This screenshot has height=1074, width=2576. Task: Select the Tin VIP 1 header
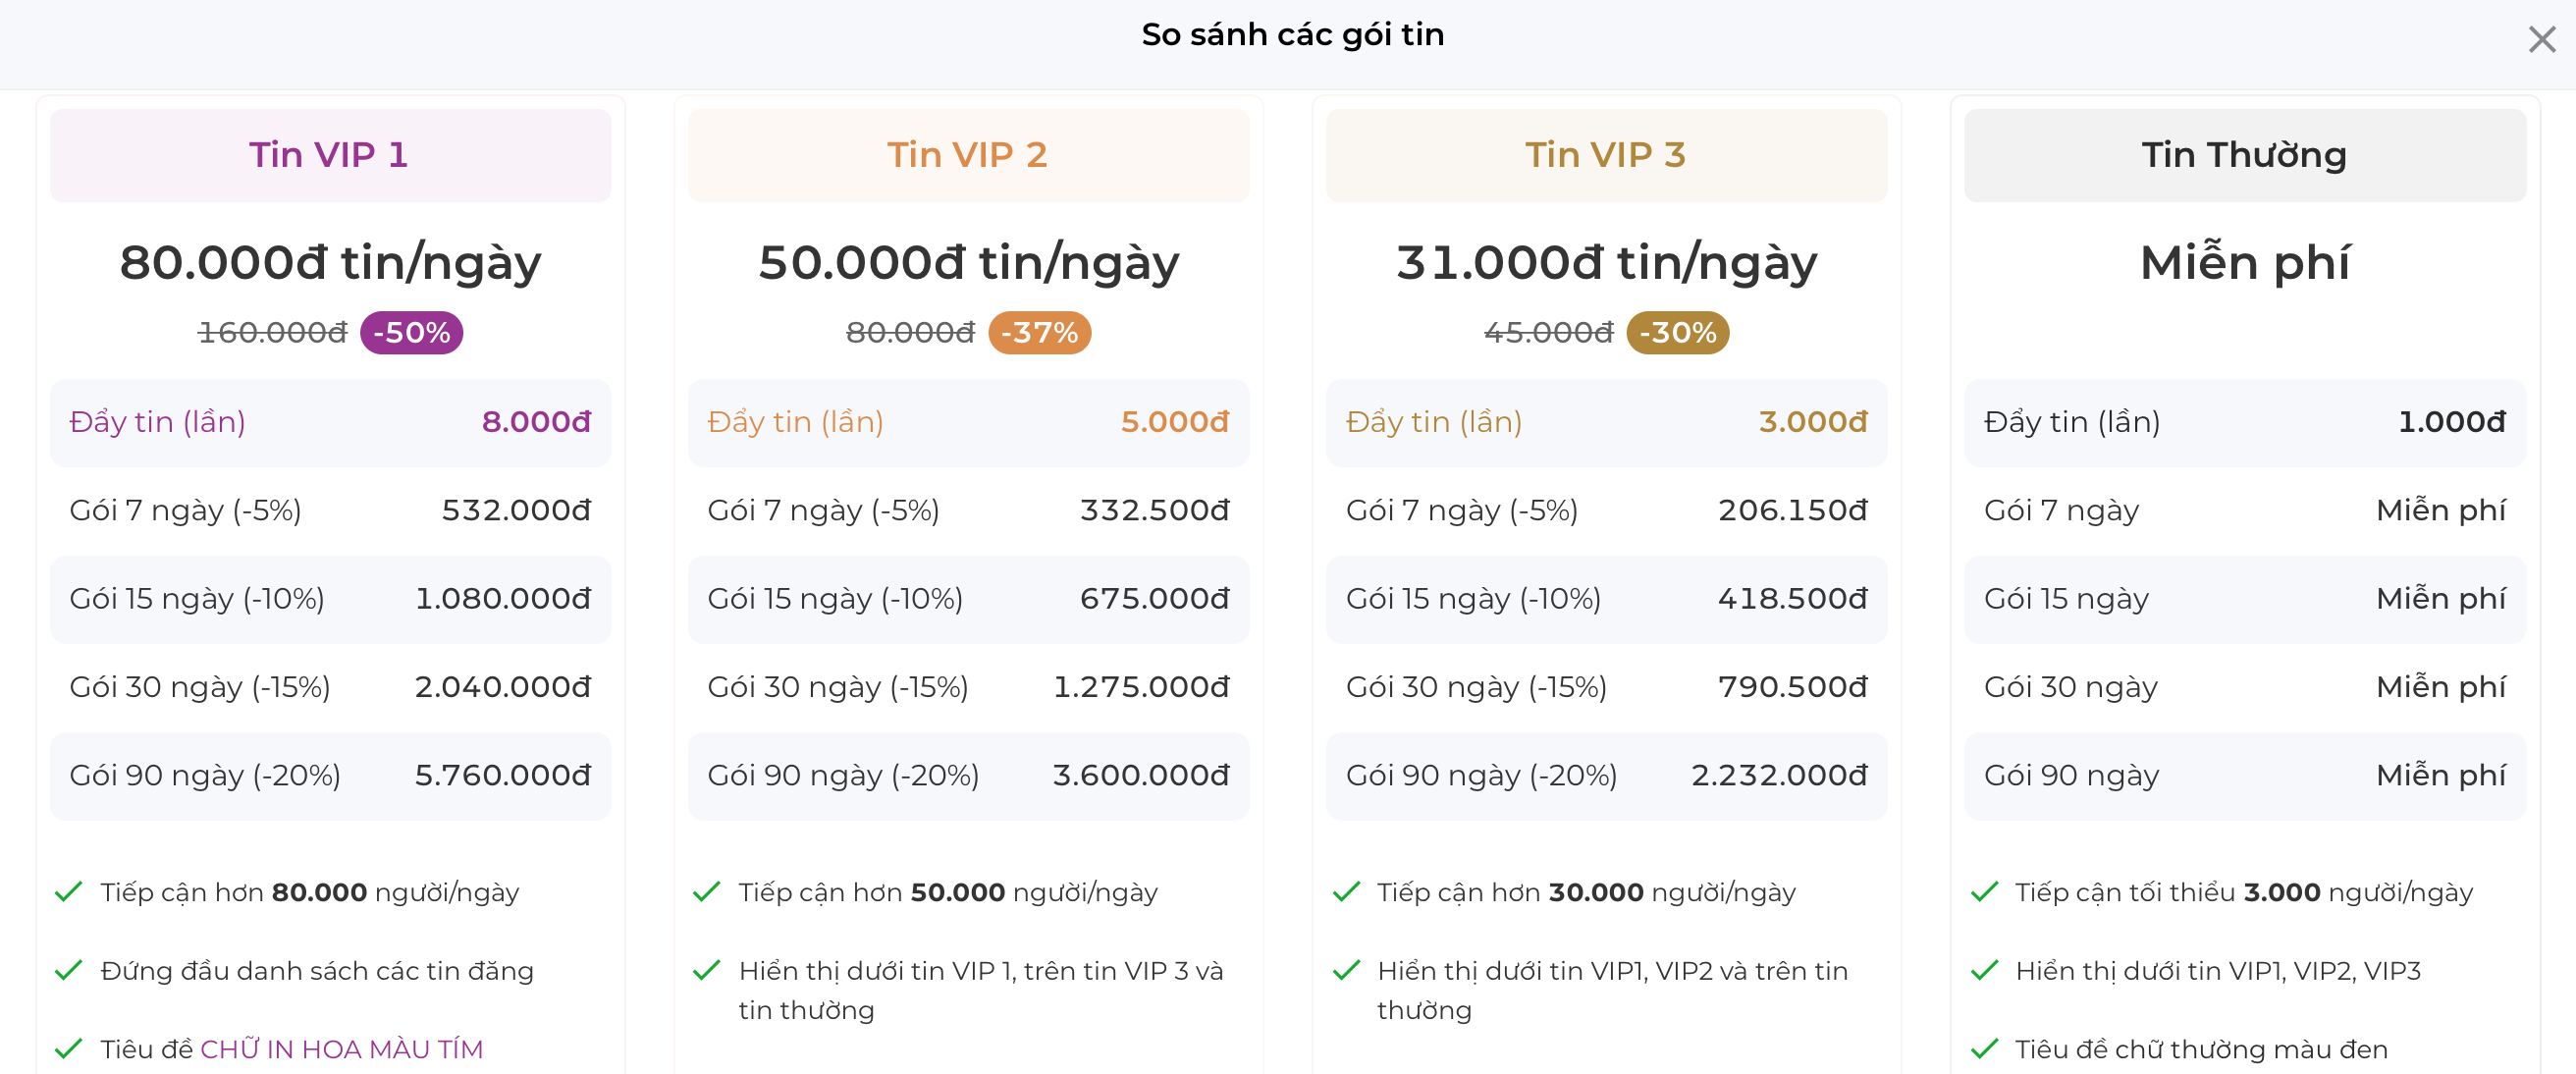pos(330,155)
